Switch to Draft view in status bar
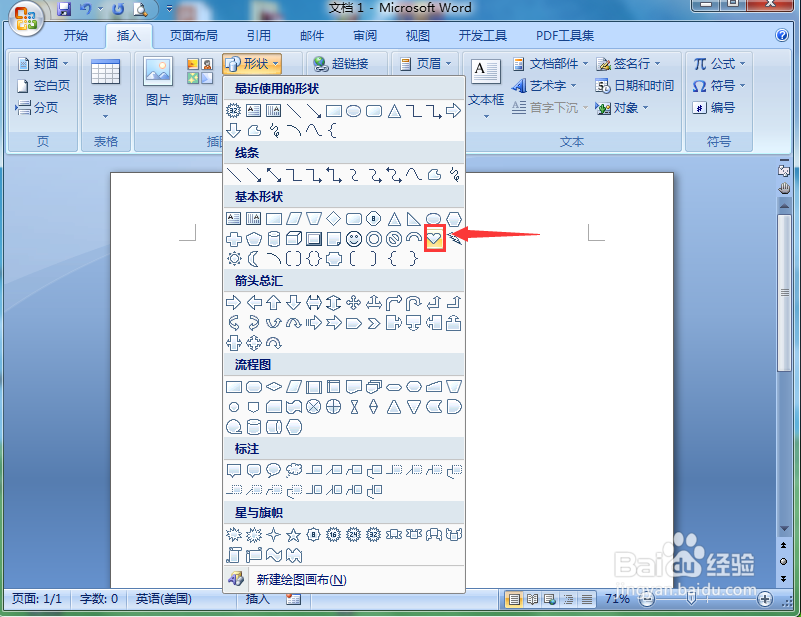This screenshot has height=617, width=801. click(x=587, y=599)
